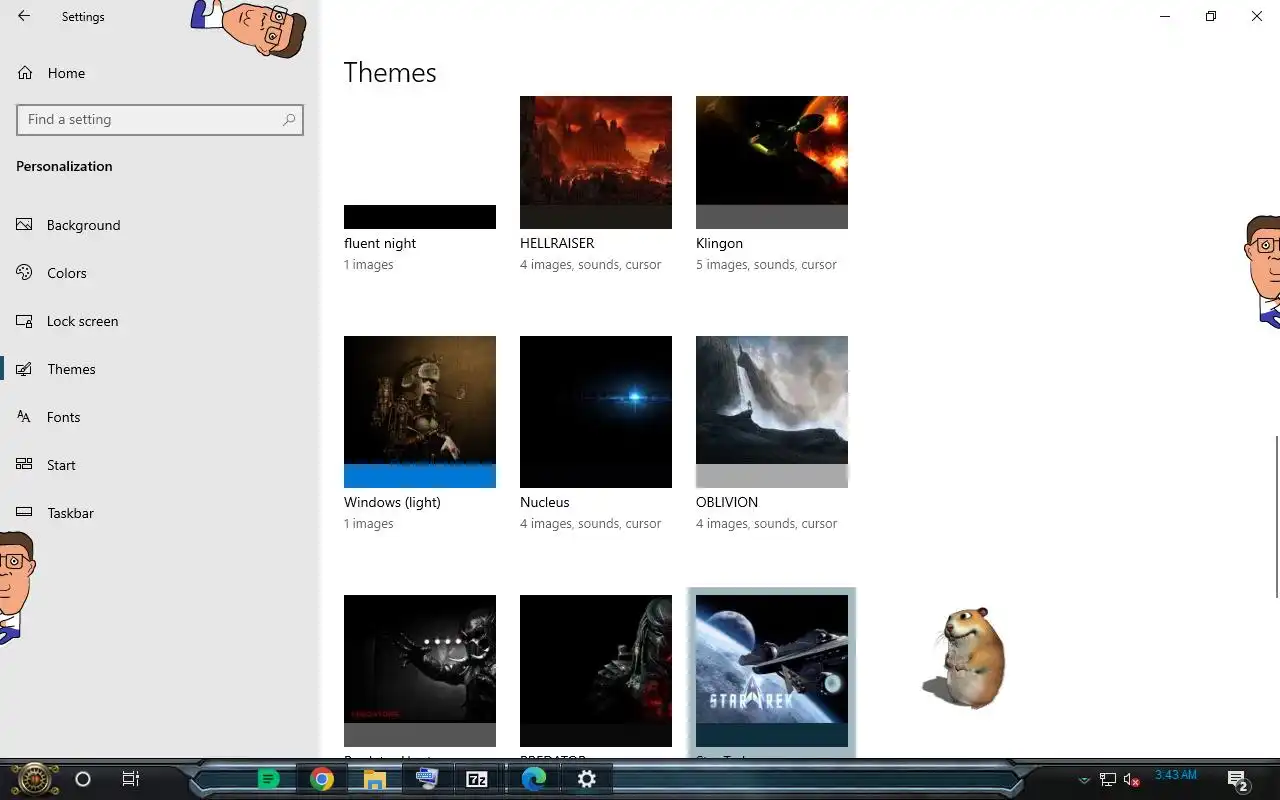
Task: Click the OBLIVION theme name label
Action: 727,502
